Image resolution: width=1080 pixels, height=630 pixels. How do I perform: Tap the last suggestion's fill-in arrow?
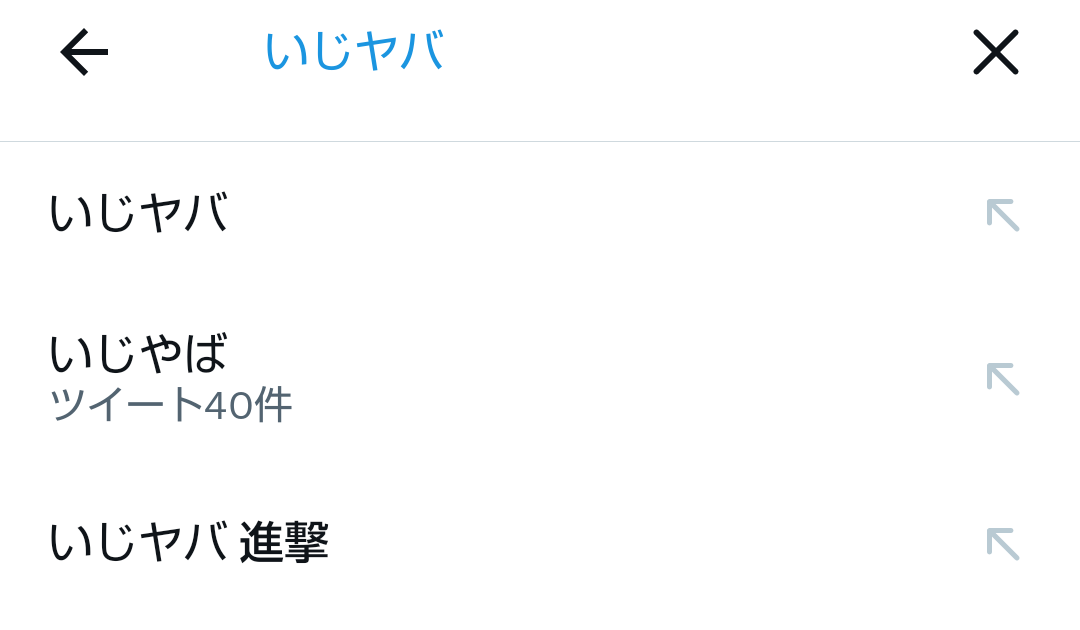[x=1003, y=544]
